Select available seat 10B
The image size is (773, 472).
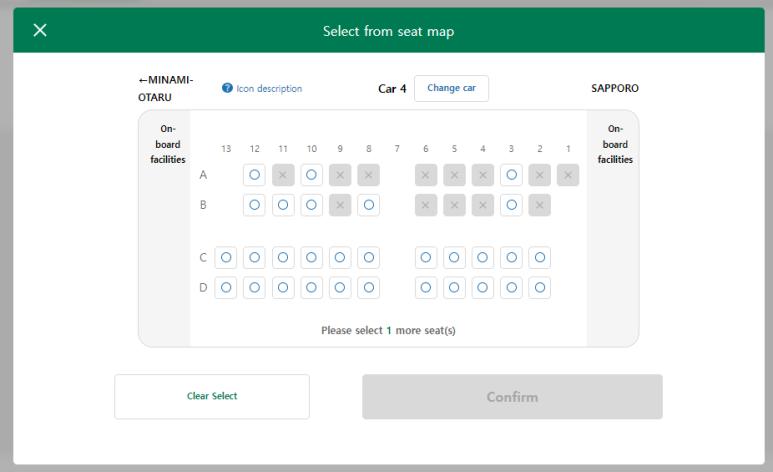pyautogui.click(x=311, y=205)
